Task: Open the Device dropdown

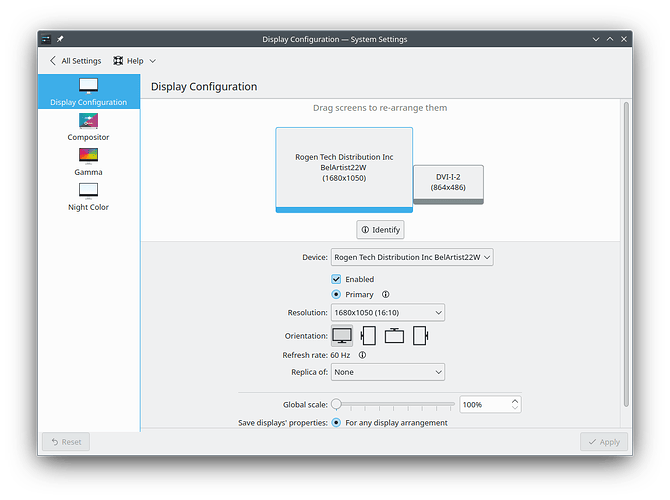Action: (x=412, y=257)
